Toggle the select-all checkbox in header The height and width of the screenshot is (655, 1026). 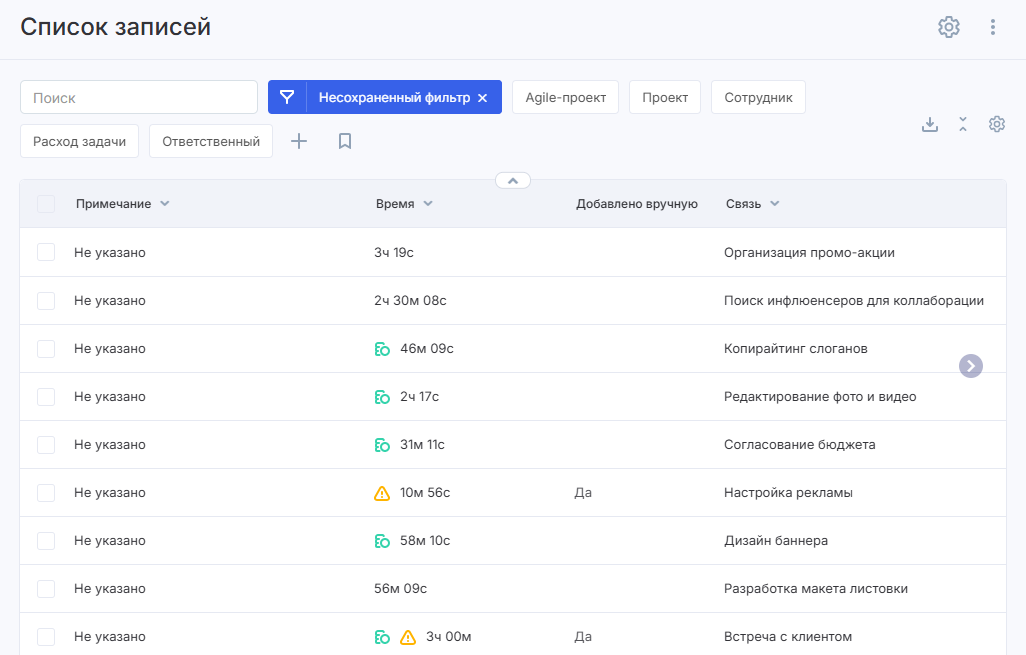pyautogui.click(x=46, y=204)
